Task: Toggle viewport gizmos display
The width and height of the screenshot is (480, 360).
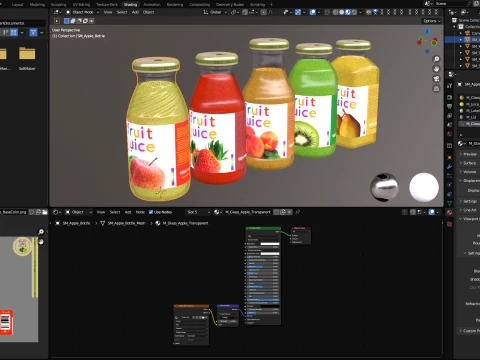Action: (298, 12)
